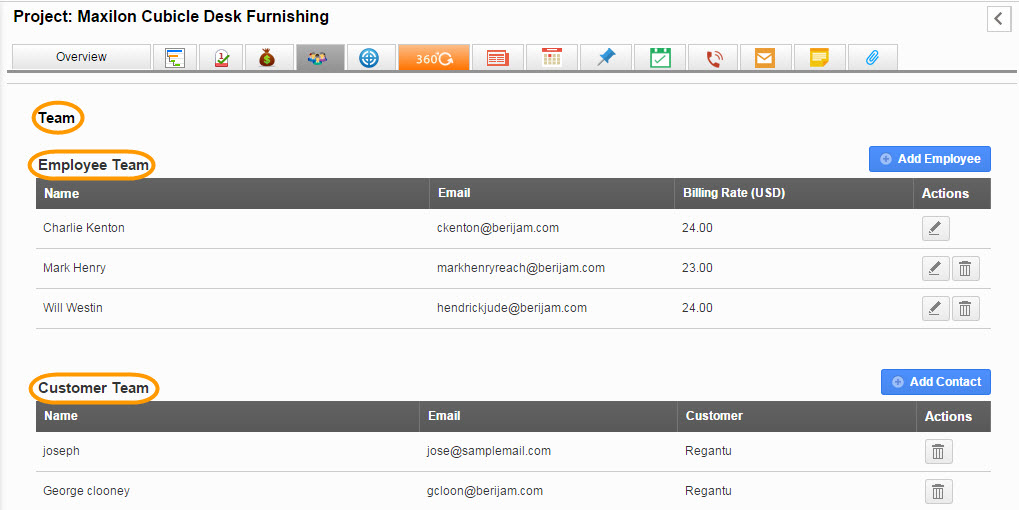Open the Gantt chart tab icon
This screenshot has height=510, width=1019.
click(x=174, y=58)
